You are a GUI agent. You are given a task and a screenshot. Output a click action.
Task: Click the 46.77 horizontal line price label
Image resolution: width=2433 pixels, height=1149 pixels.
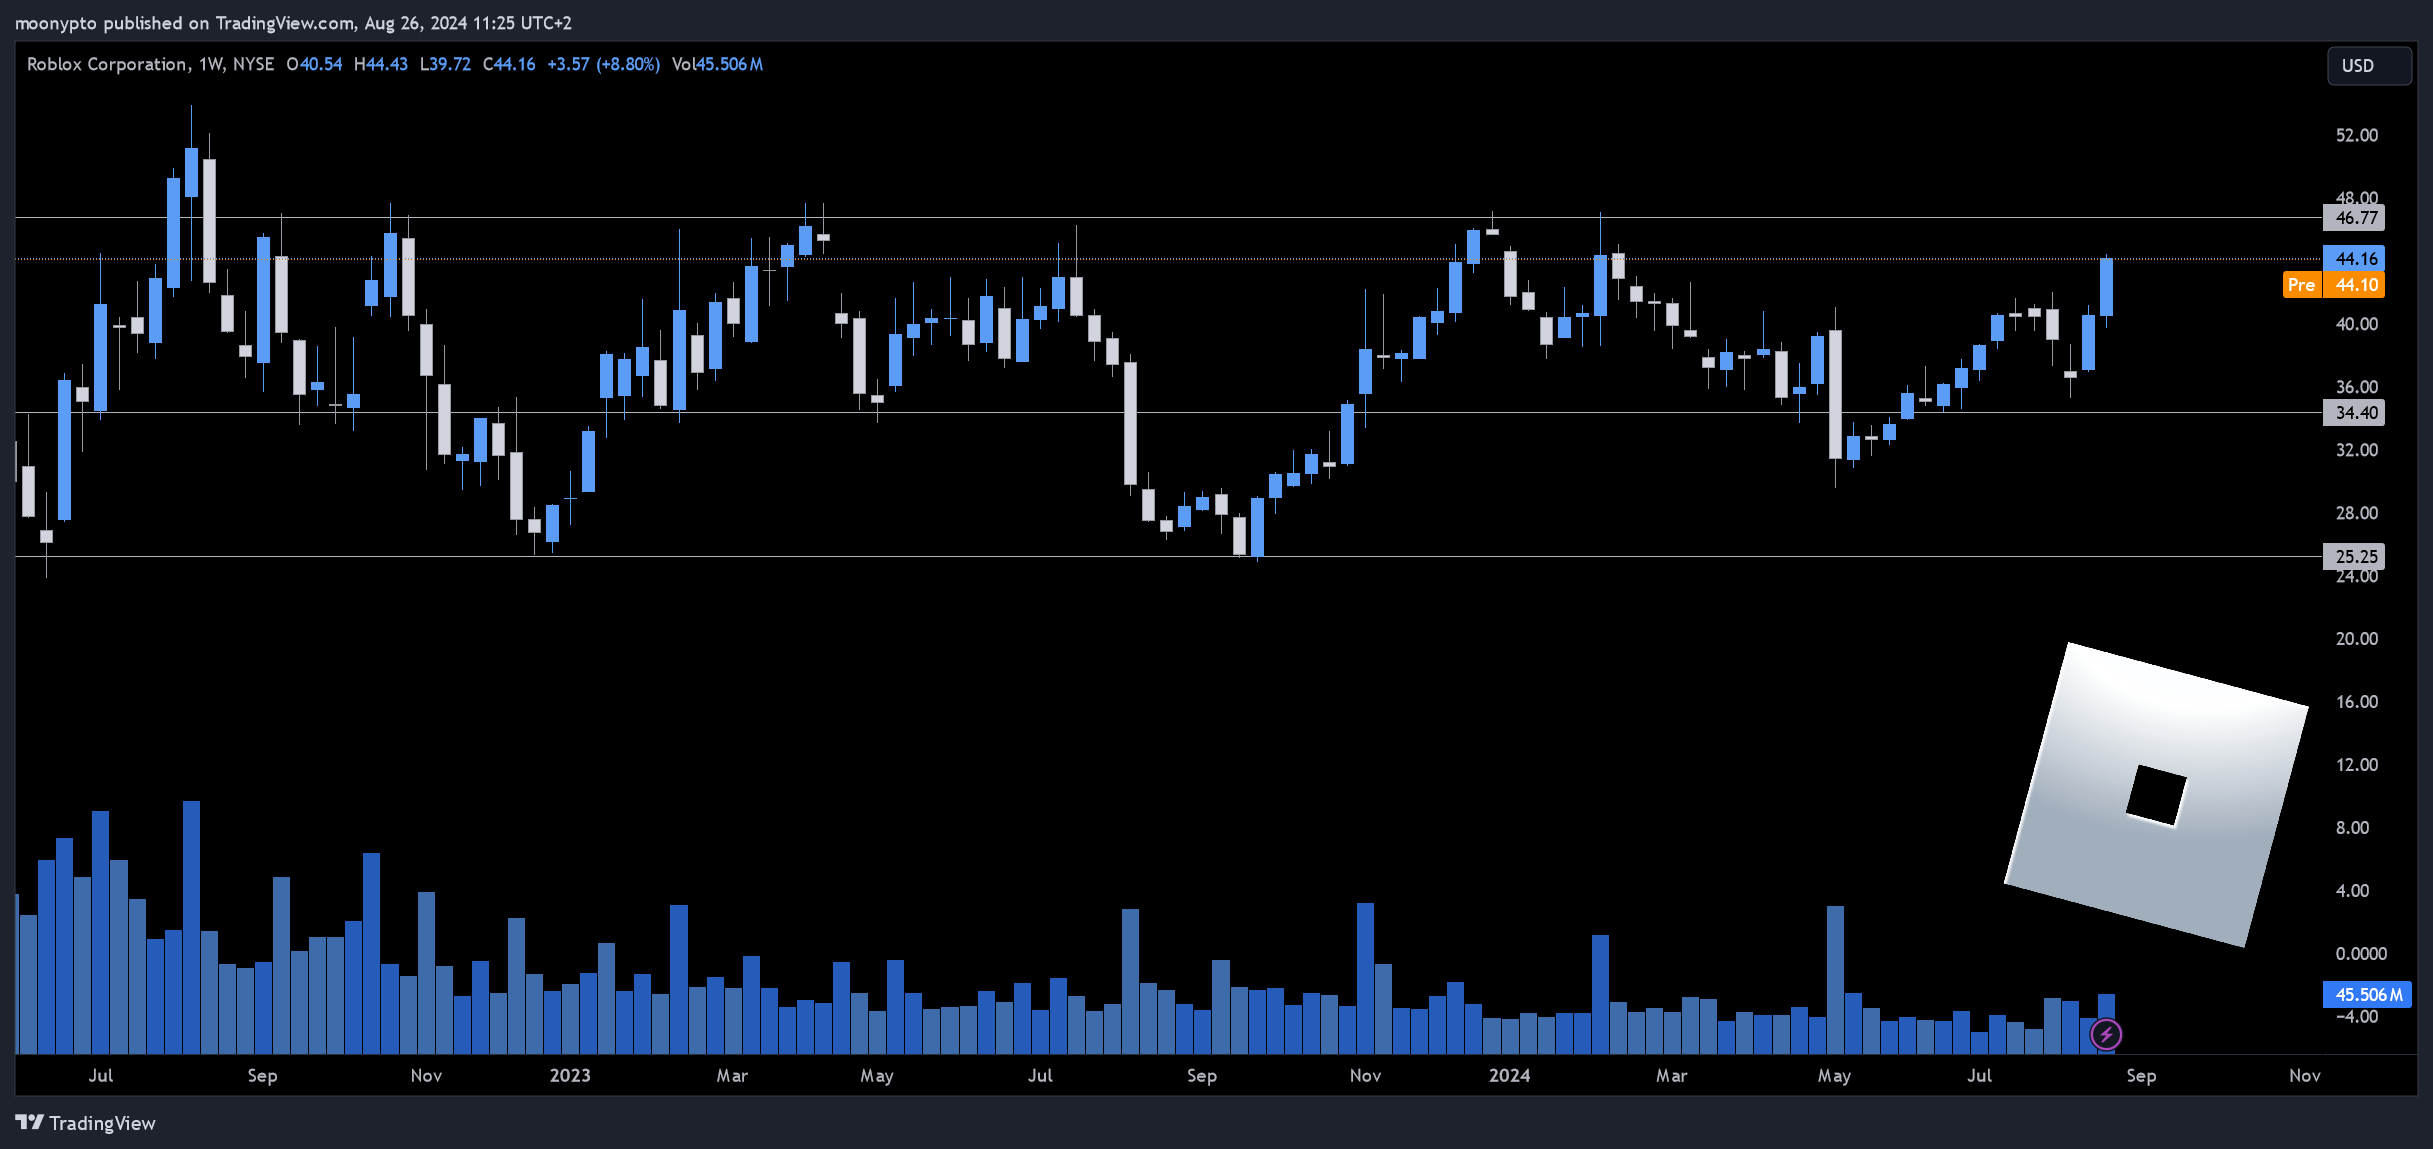click(2354, 218)
